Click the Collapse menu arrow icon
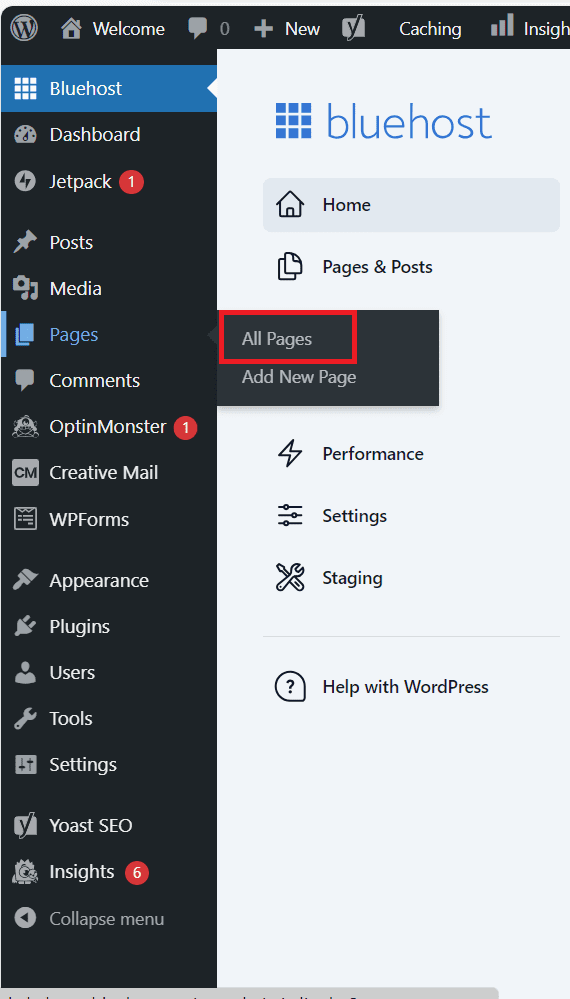Viewport: 570px width, 999px height. click(25, 919)
